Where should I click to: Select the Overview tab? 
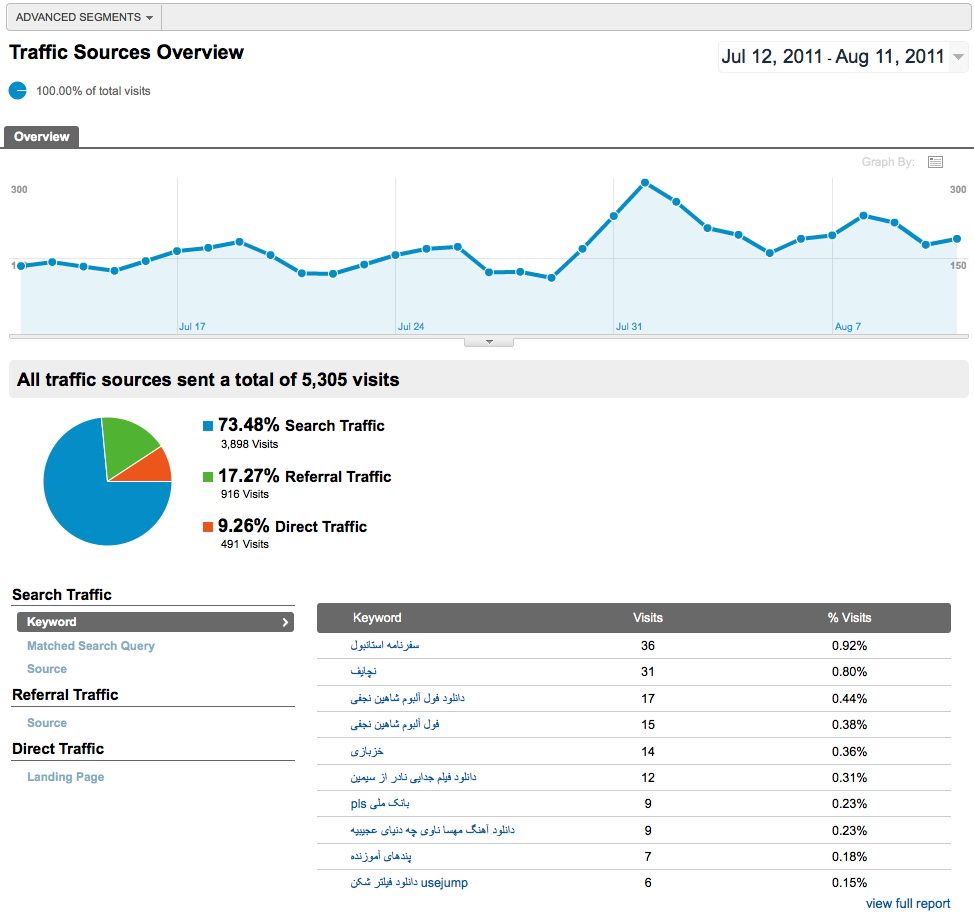click(42, 137)
